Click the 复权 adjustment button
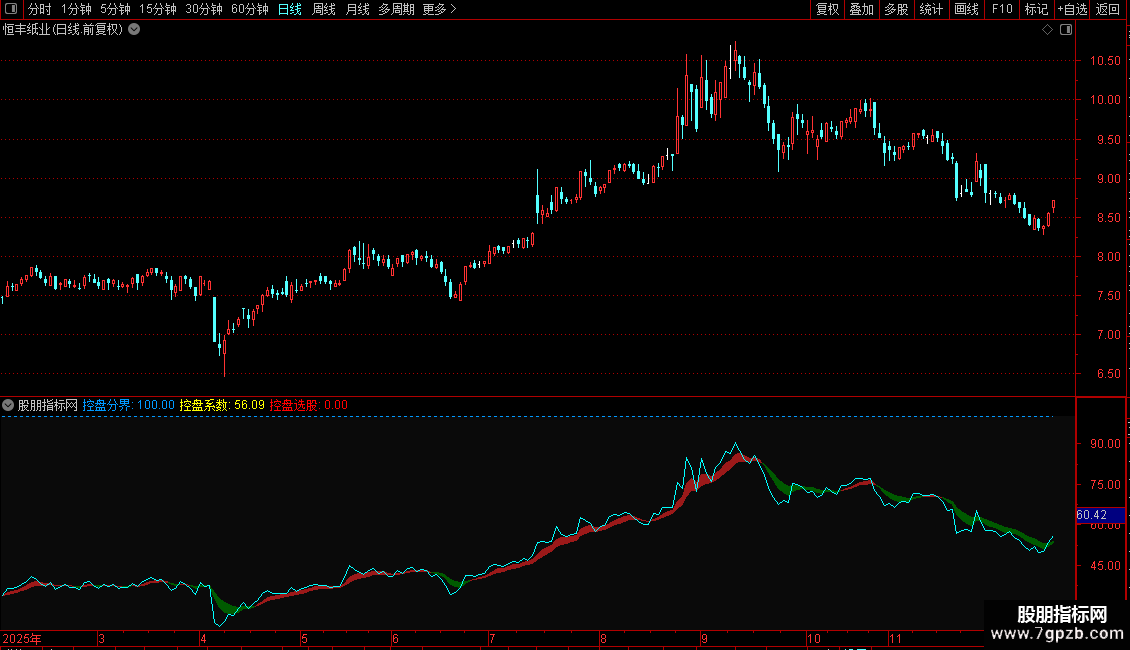Viewport: 1130px width, 650px height. point(827,9)
